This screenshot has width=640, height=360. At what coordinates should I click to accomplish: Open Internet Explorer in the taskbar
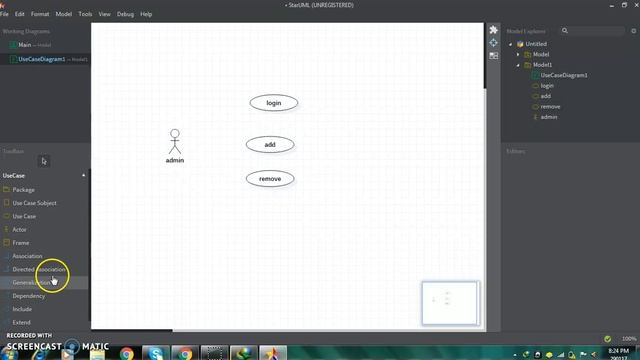(40, 354)
